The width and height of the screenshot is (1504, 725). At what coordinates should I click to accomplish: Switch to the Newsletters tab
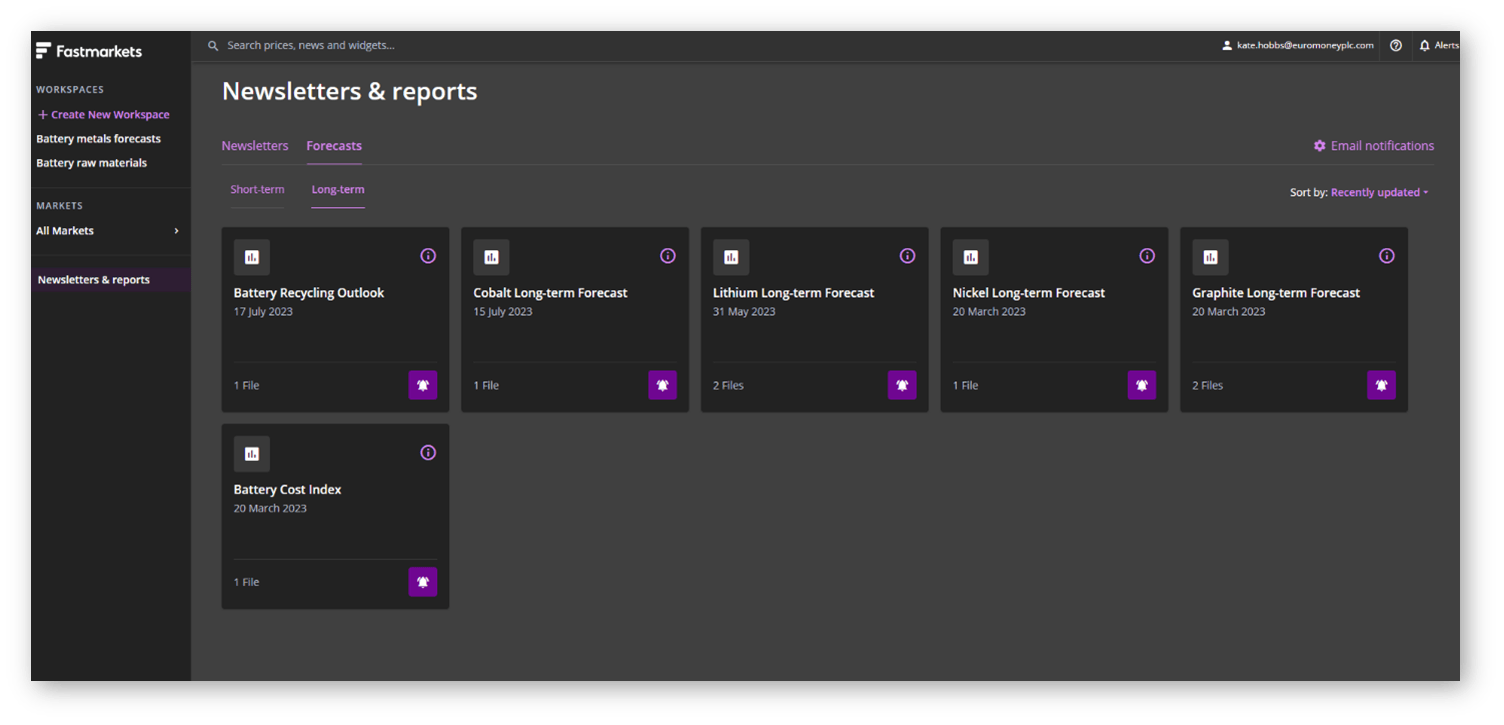coord(255,146)
